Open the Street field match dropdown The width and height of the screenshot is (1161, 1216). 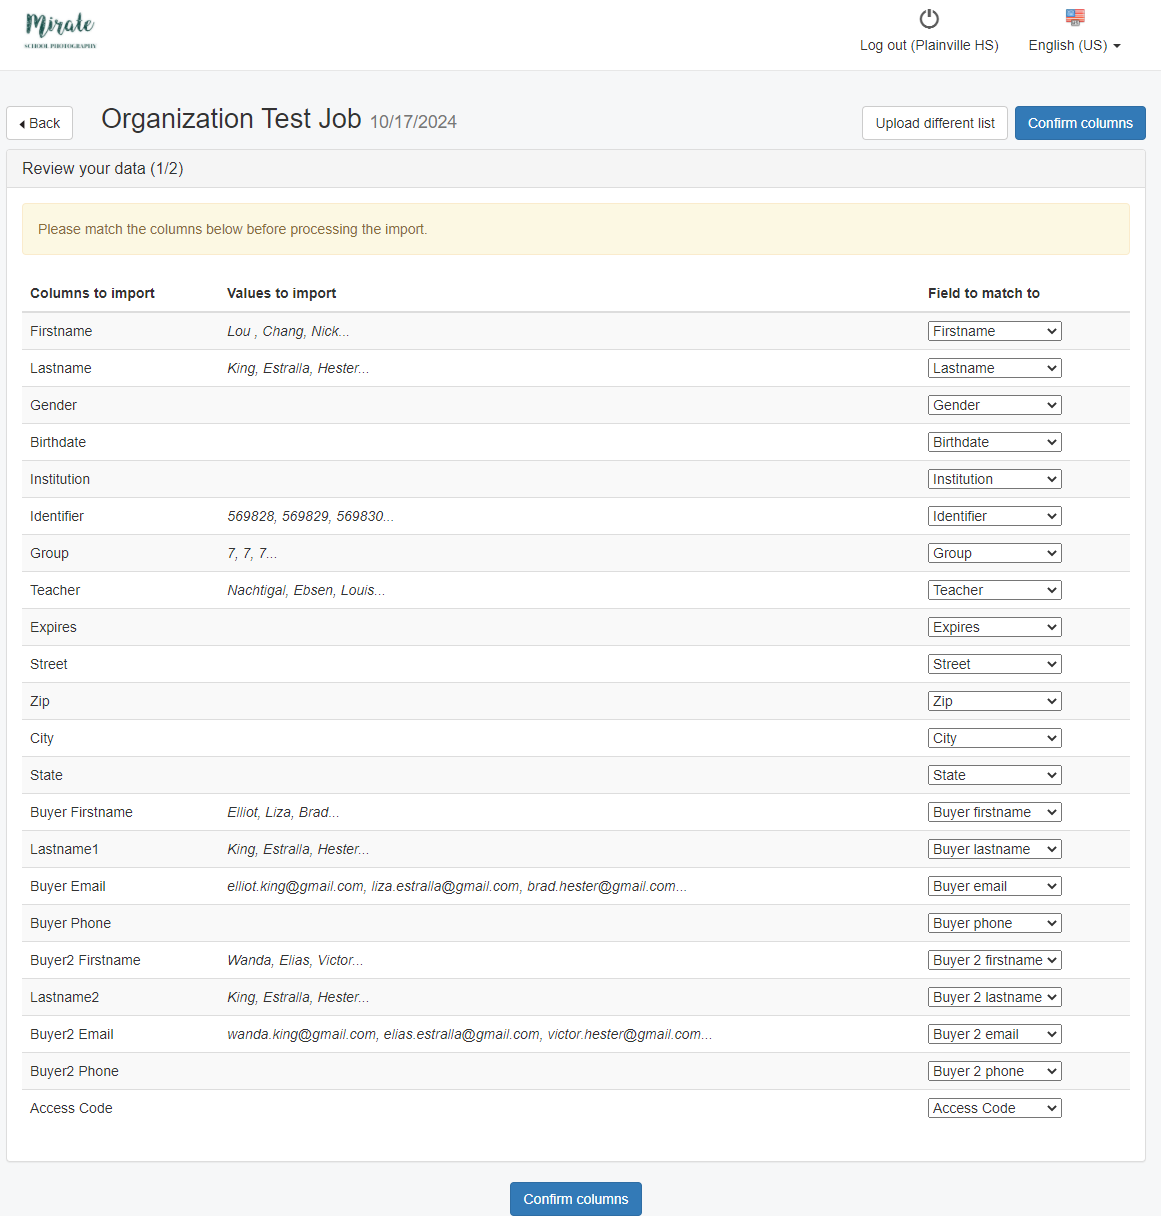pos(994,664)
